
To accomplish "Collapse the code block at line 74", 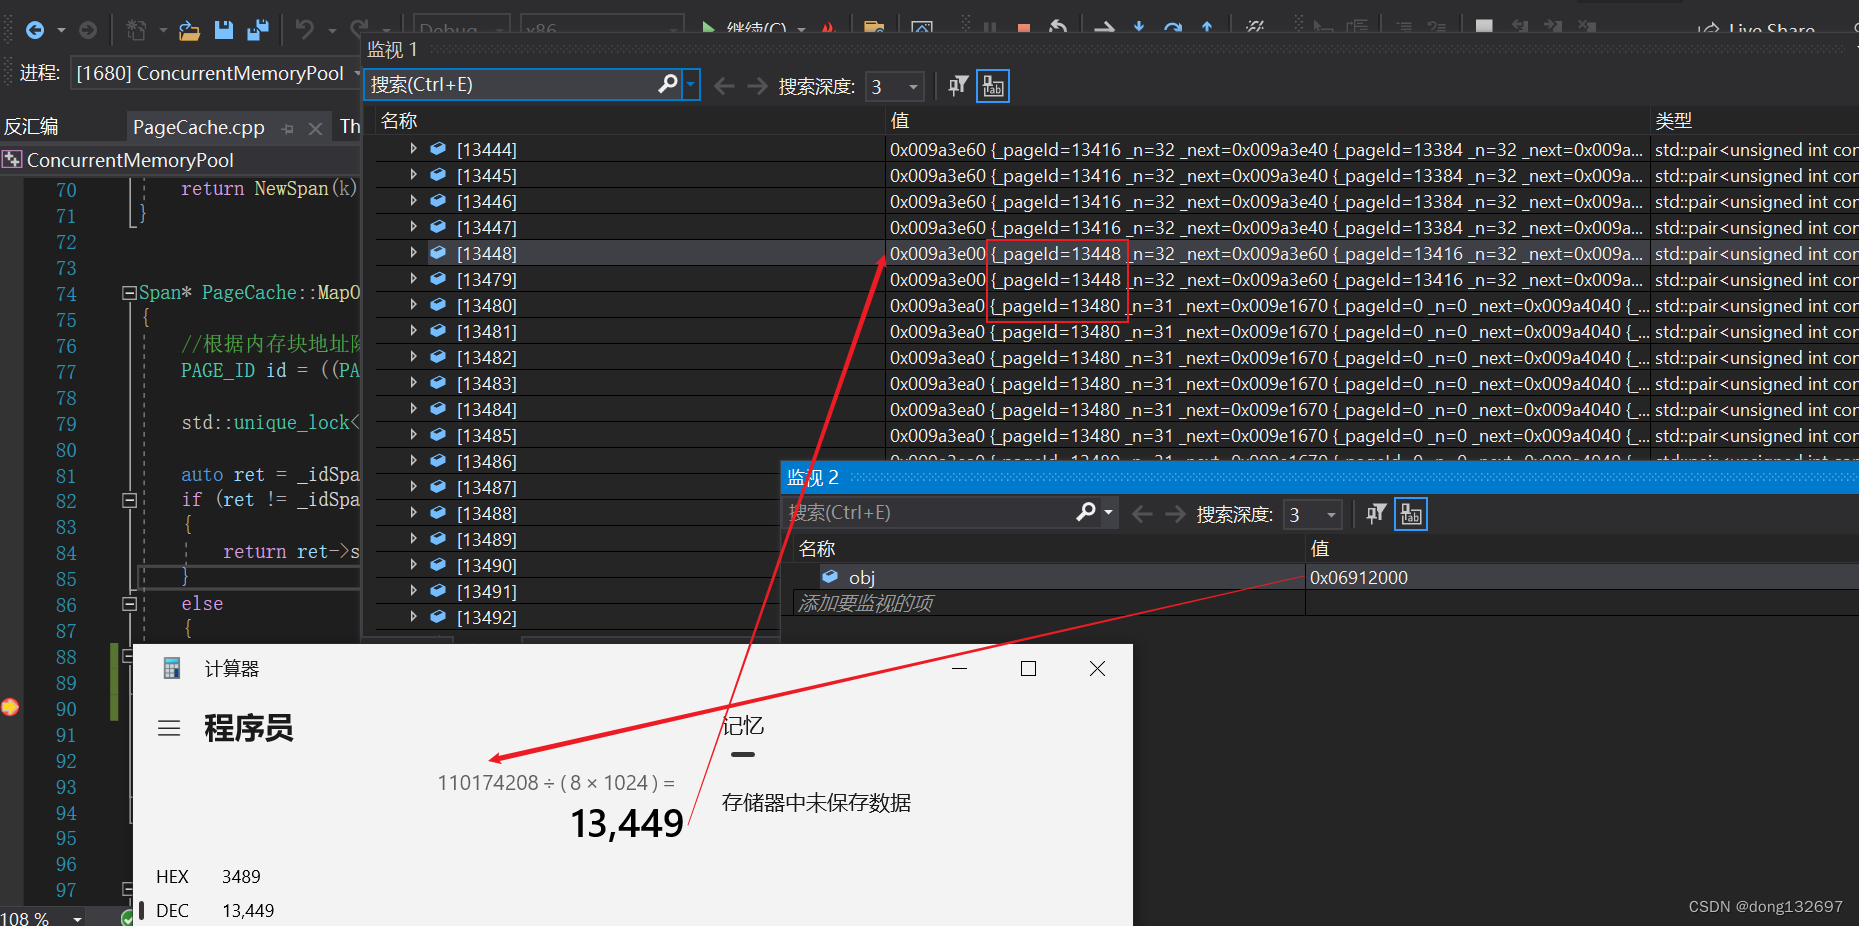I will [129, 293].
